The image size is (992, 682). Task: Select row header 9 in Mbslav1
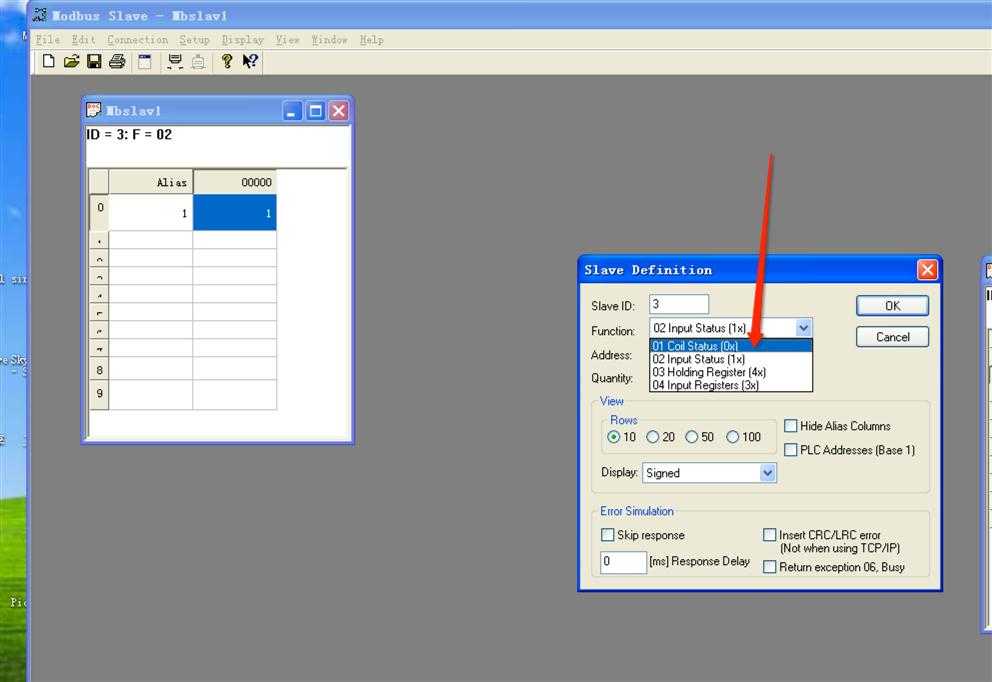(x=99, y=394)
